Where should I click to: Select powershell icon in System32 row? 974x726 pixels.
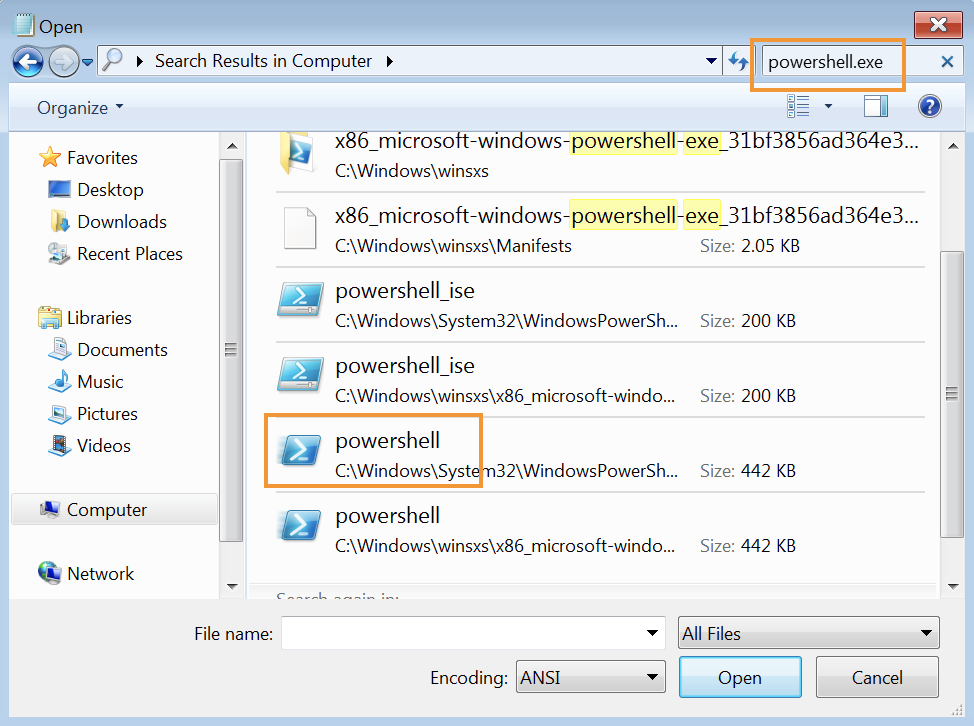(x=301, y=450)
